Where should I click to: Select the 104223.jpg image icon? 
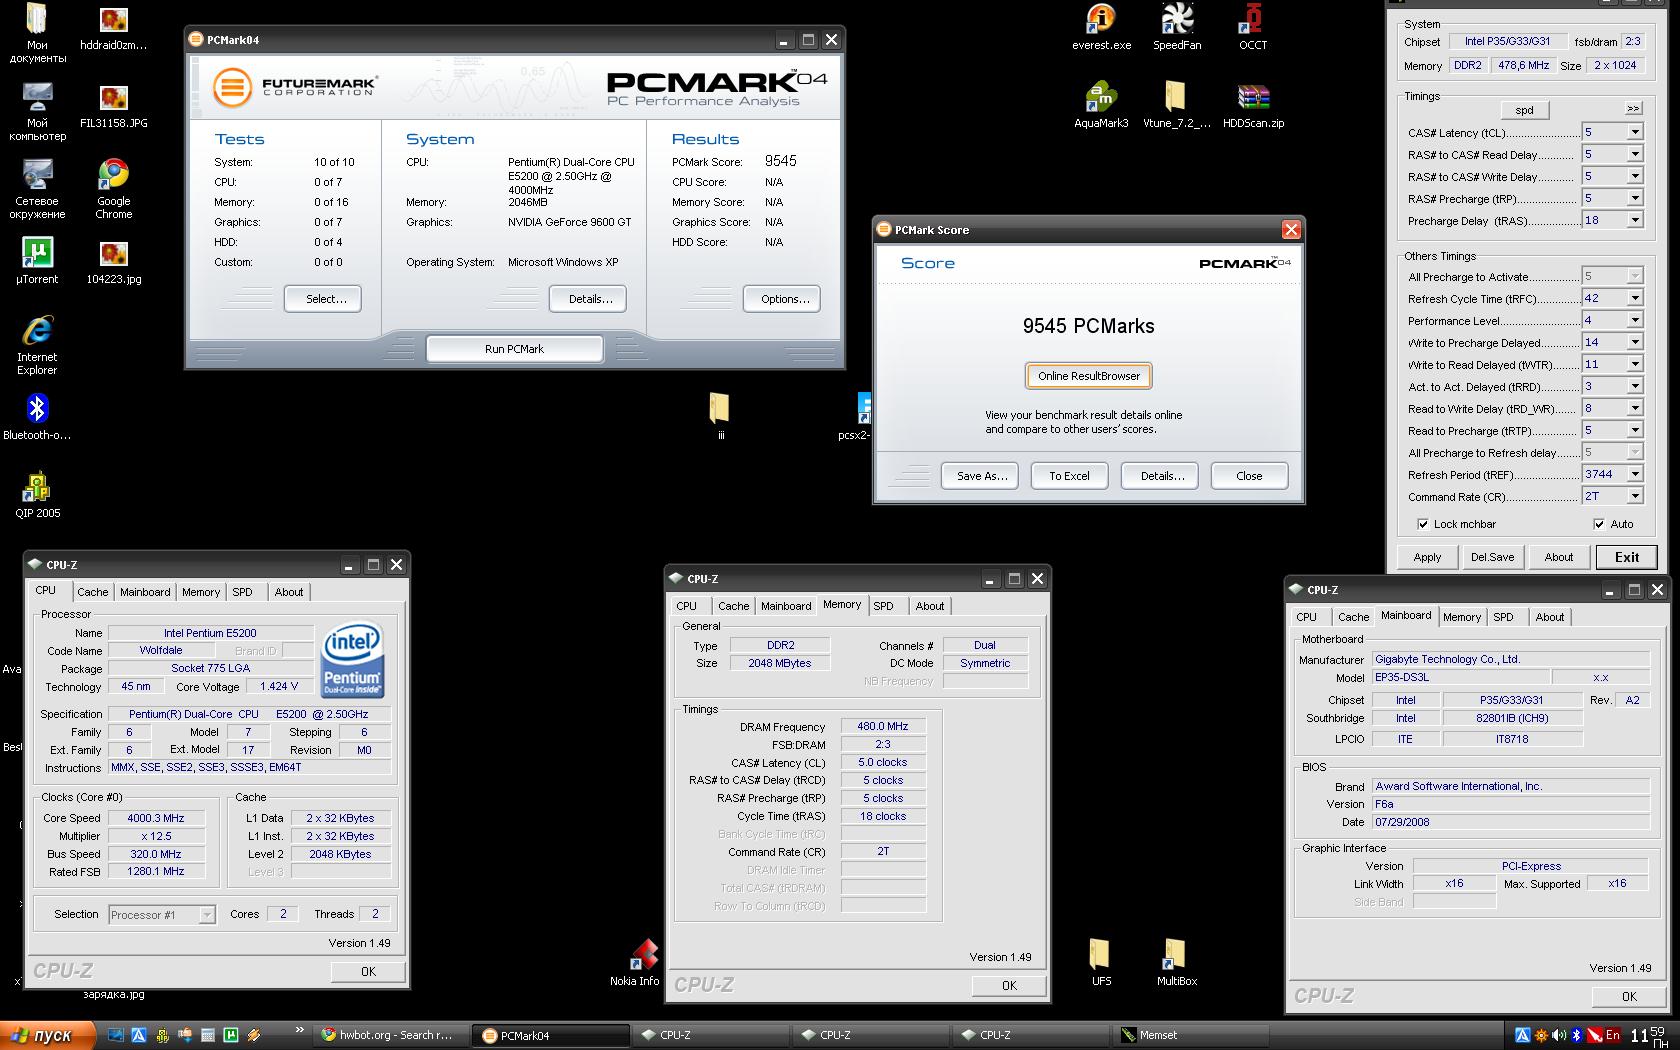click(x=113, y=261)
